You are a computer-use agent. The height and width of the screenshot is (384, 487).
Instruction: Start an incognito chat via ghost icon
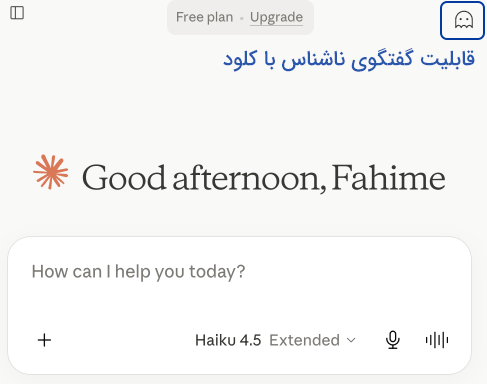click(x=463, y=20)
